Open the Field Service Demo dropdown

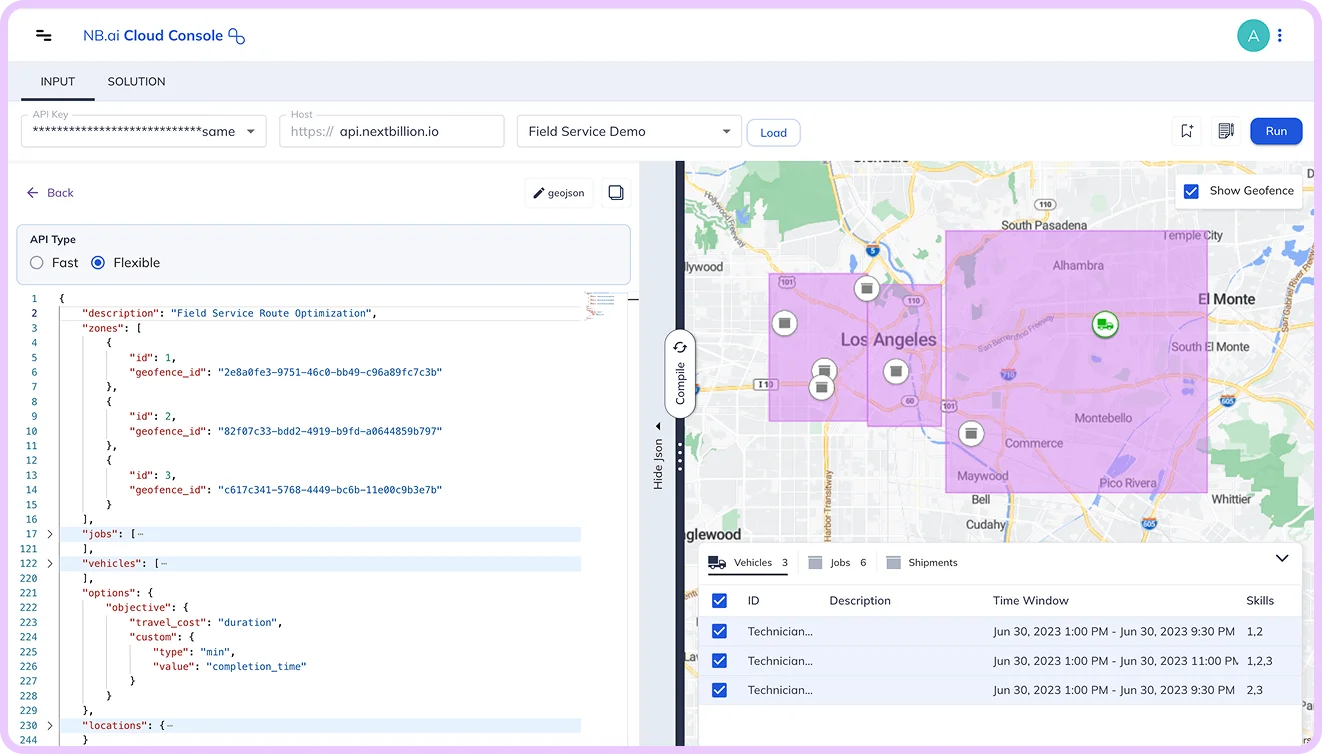(629, 131)
